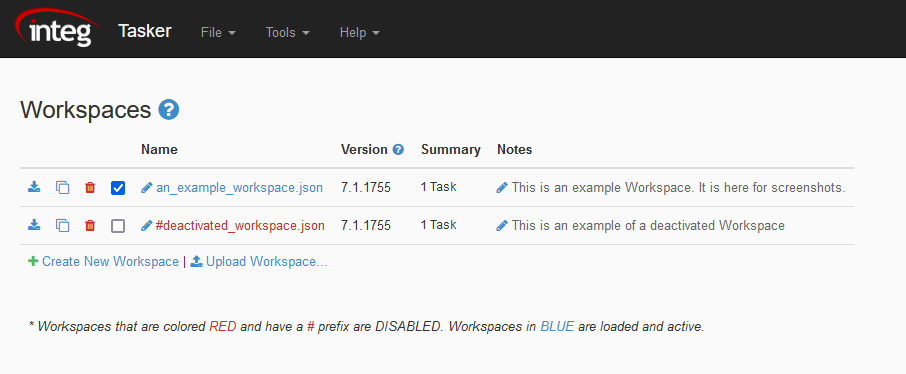Duplicate #deactivated_workspace.json using the copy icon

(x=62, y=225)
